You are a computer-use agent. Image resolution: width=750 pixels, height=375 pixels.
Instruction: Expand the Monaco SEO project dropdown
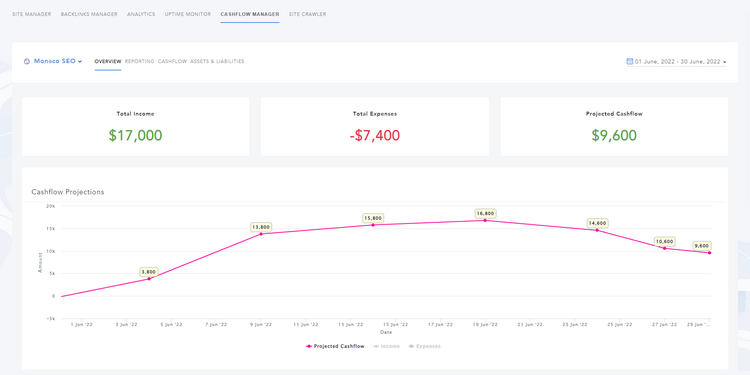[x=58, y=61]
